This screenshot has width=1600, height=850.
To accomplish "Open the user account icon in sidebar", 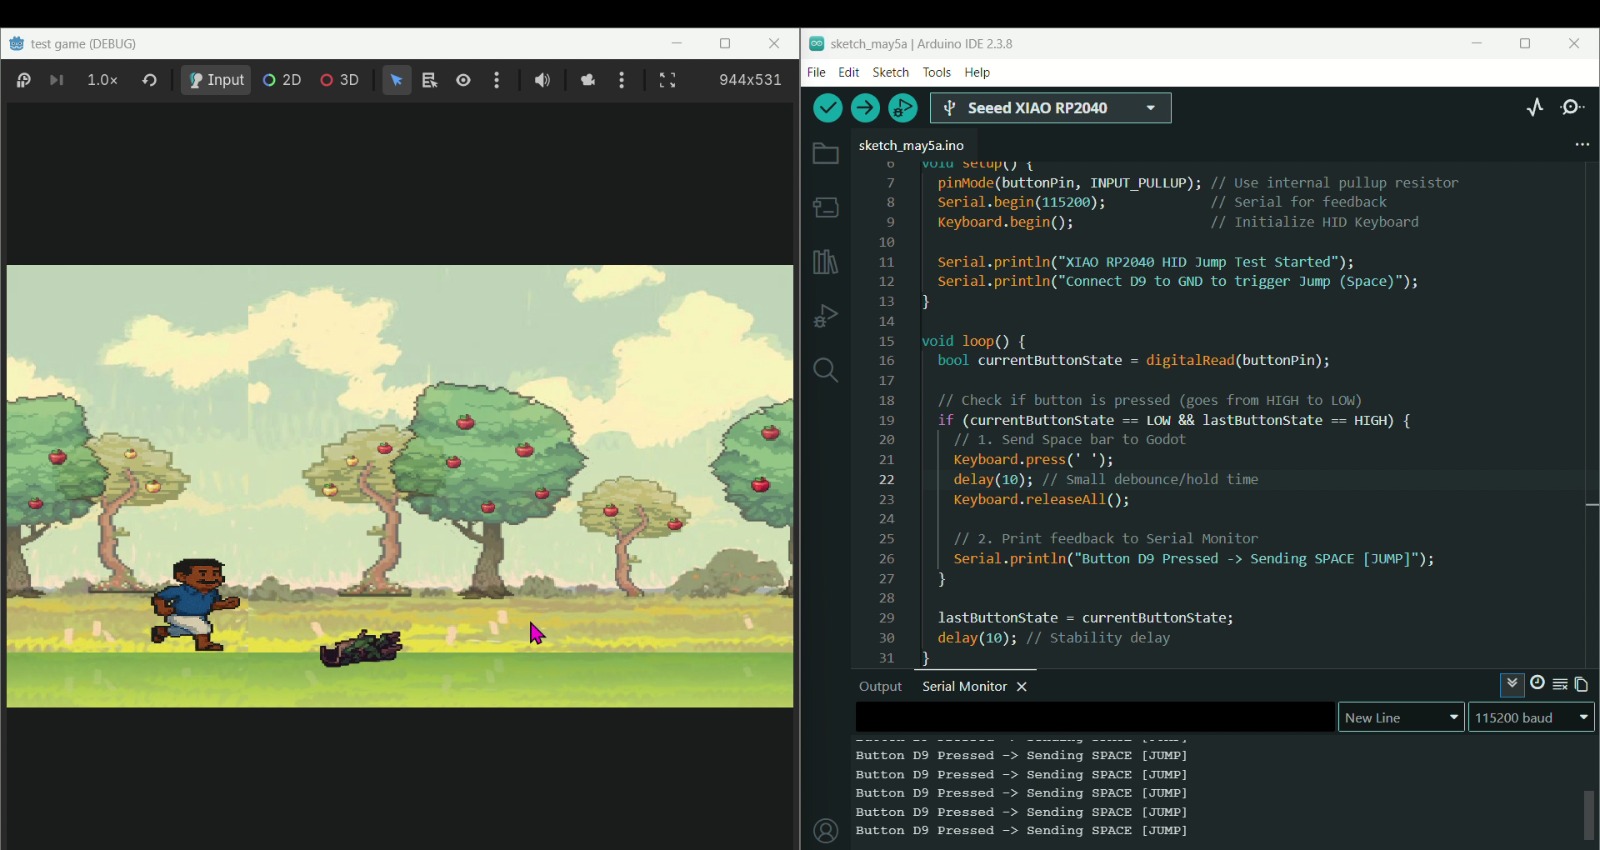I will pyautogui.click(x=825, y=831).
